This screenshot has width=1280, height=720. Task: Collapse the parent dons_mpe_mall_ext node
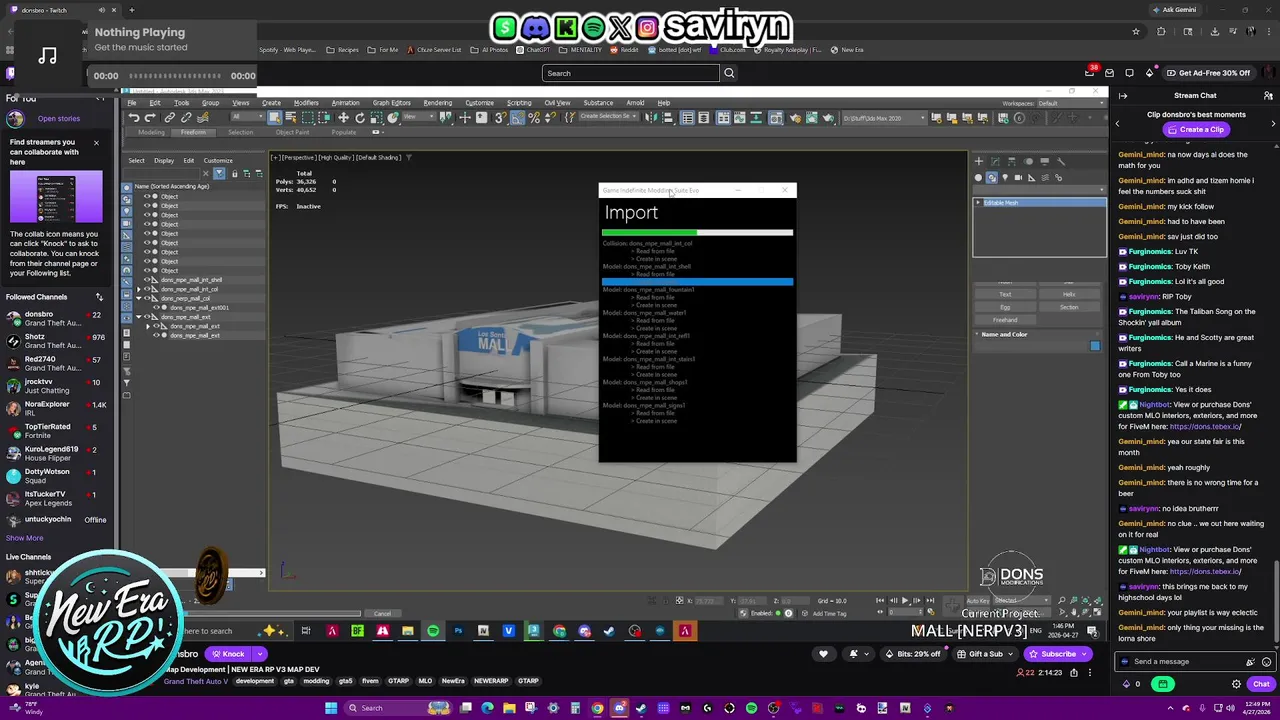coord(138,317)
